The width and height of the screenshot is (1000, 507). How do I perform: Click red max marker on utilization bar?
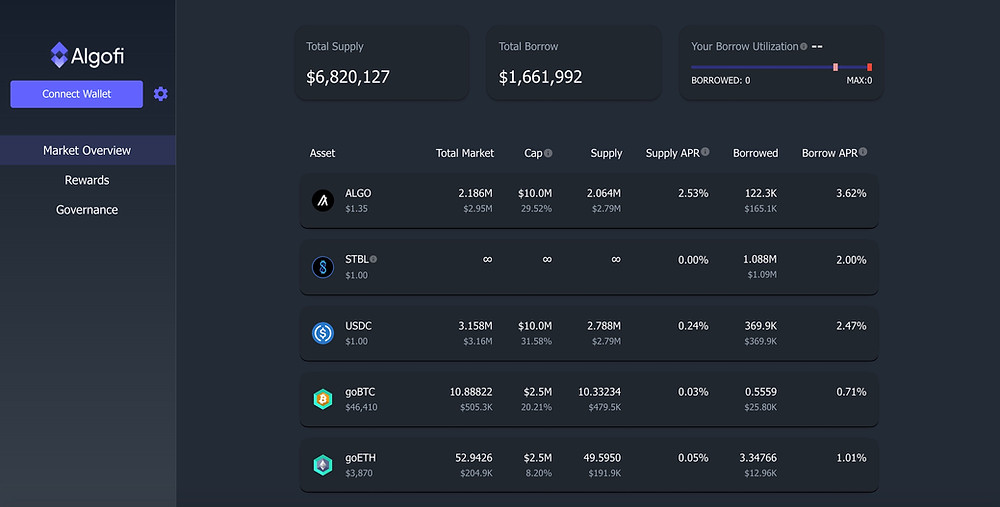tap(869, 67)
